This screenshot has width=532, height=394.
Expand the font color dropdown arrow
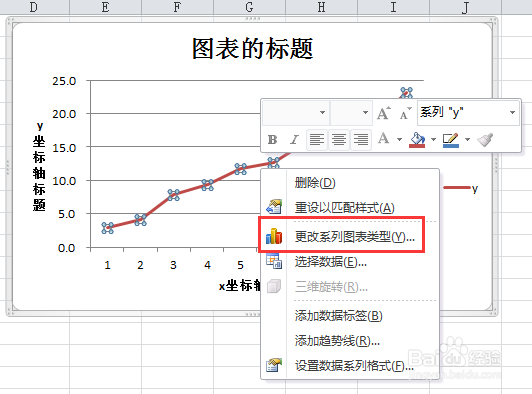399,139
